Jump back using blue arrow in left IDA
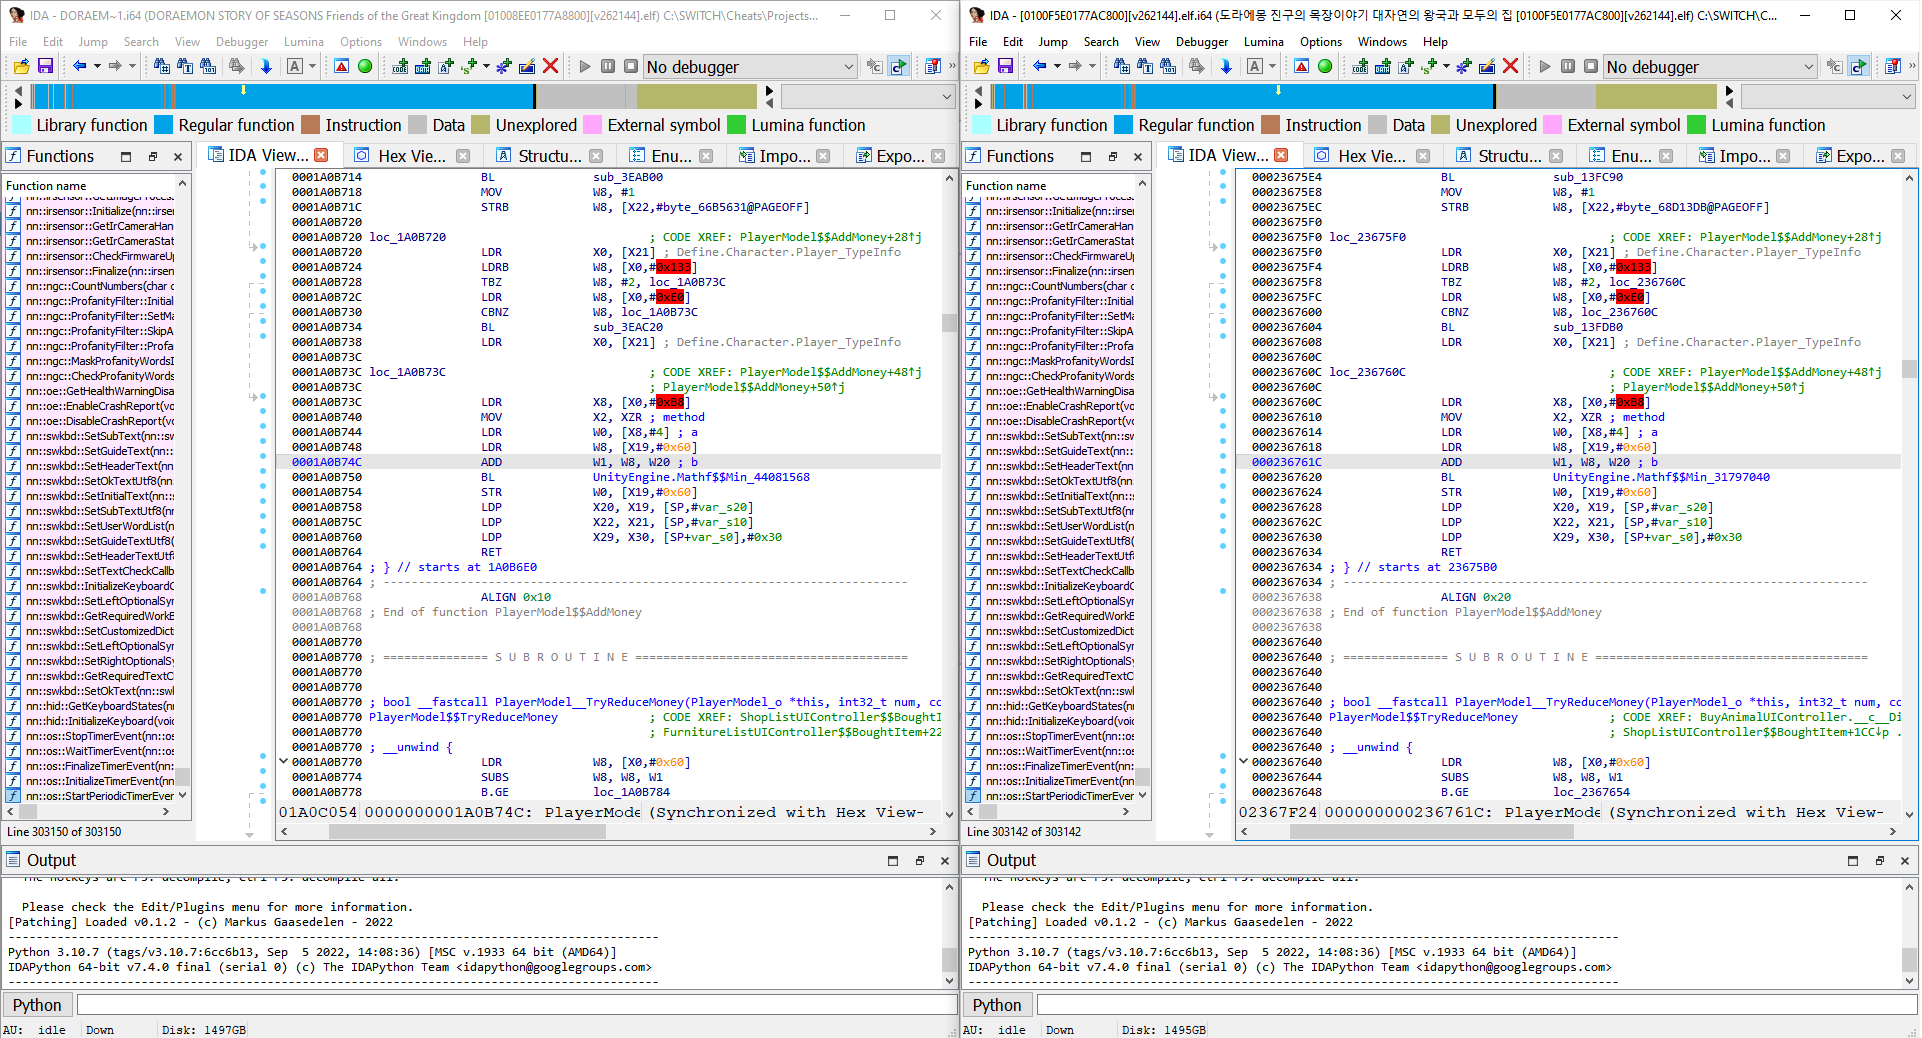1922x1038 pixels. point(79,66)
